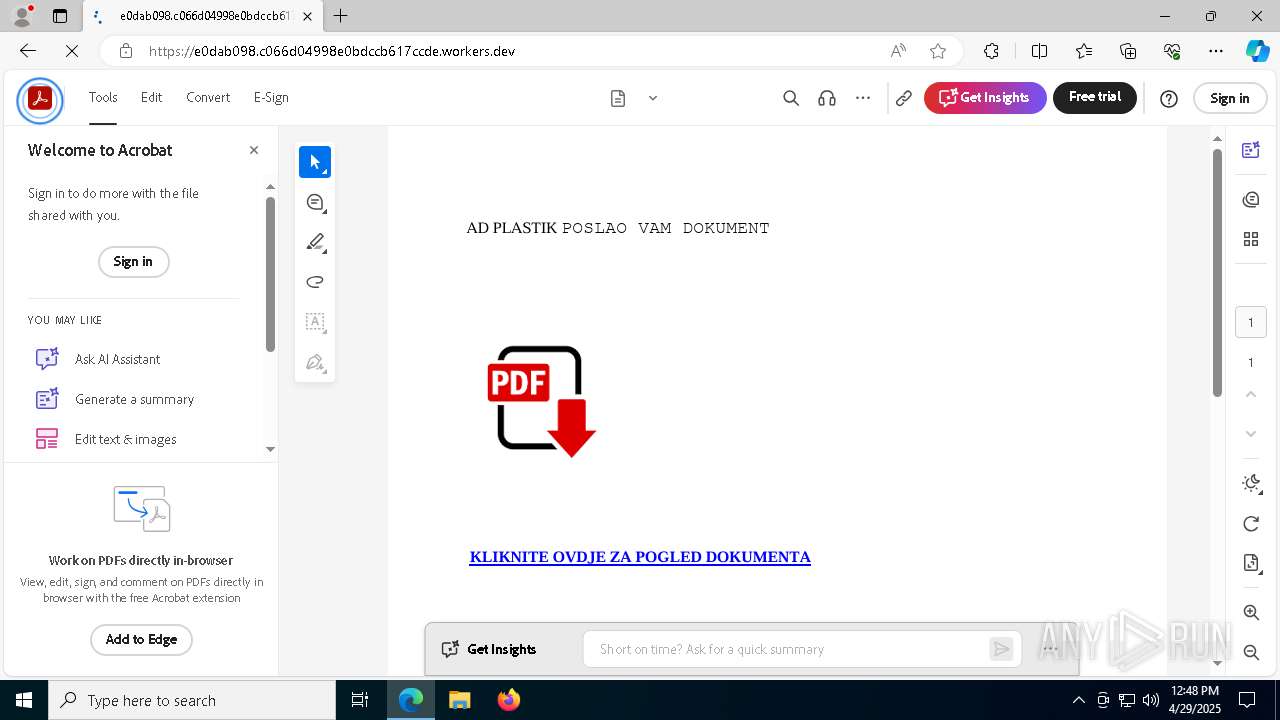Open Firefox from taskbar

coord(508,700)
